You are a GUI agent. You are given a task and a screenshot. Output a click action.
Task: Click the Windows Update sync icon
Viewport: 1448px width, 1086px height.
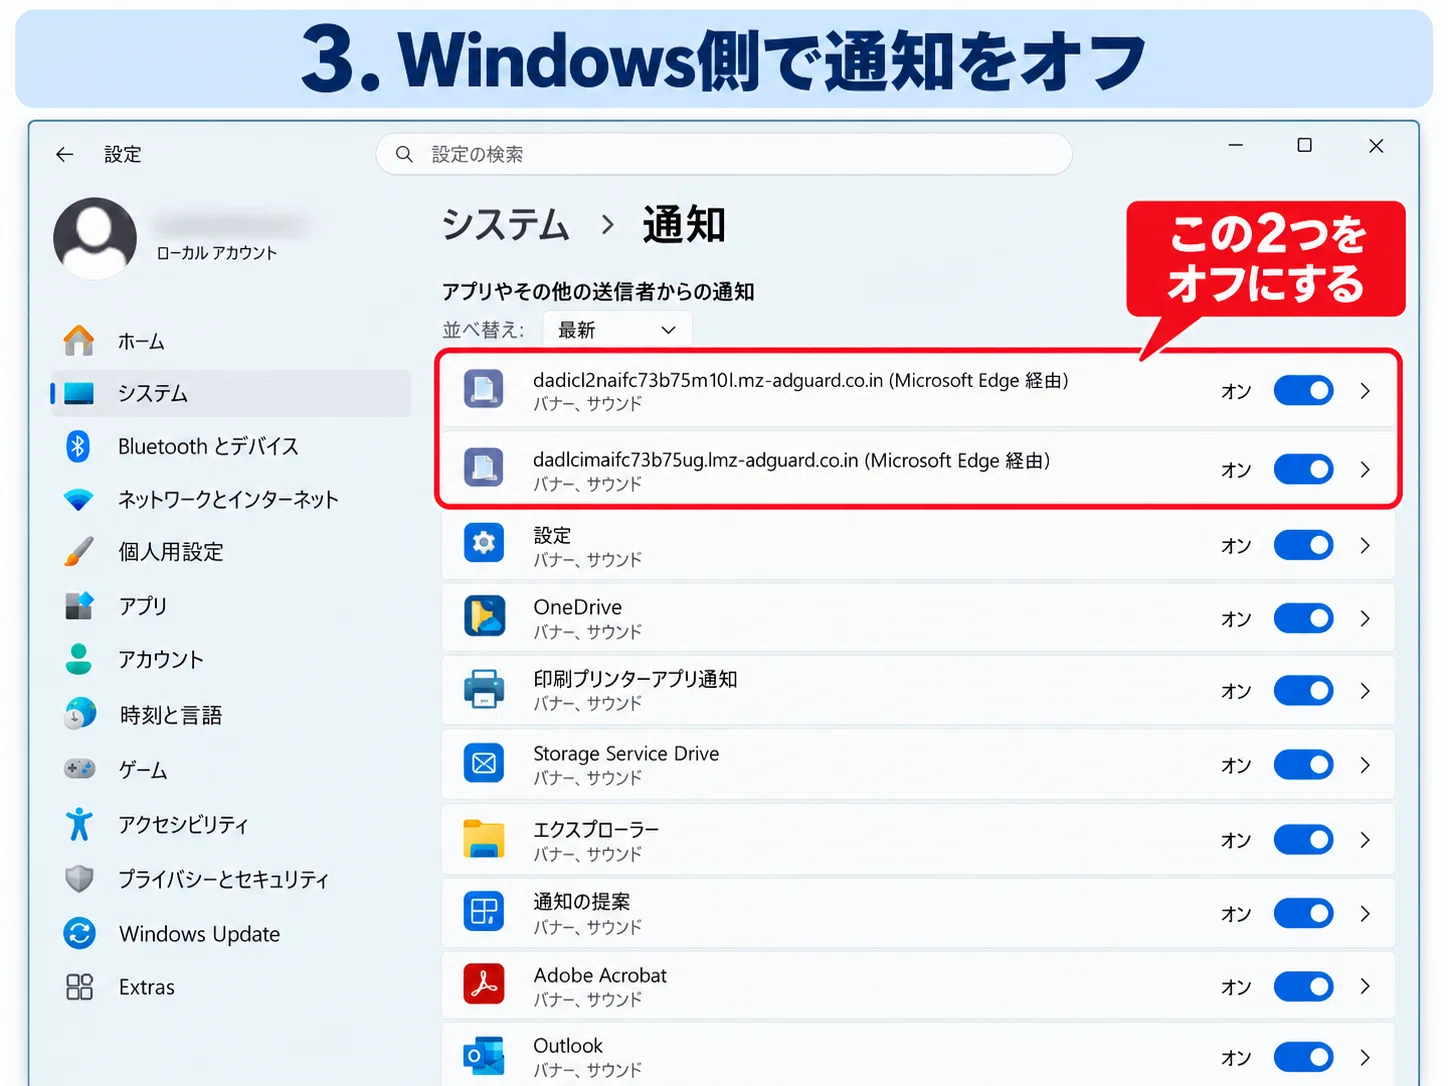[x=79, y=933]
